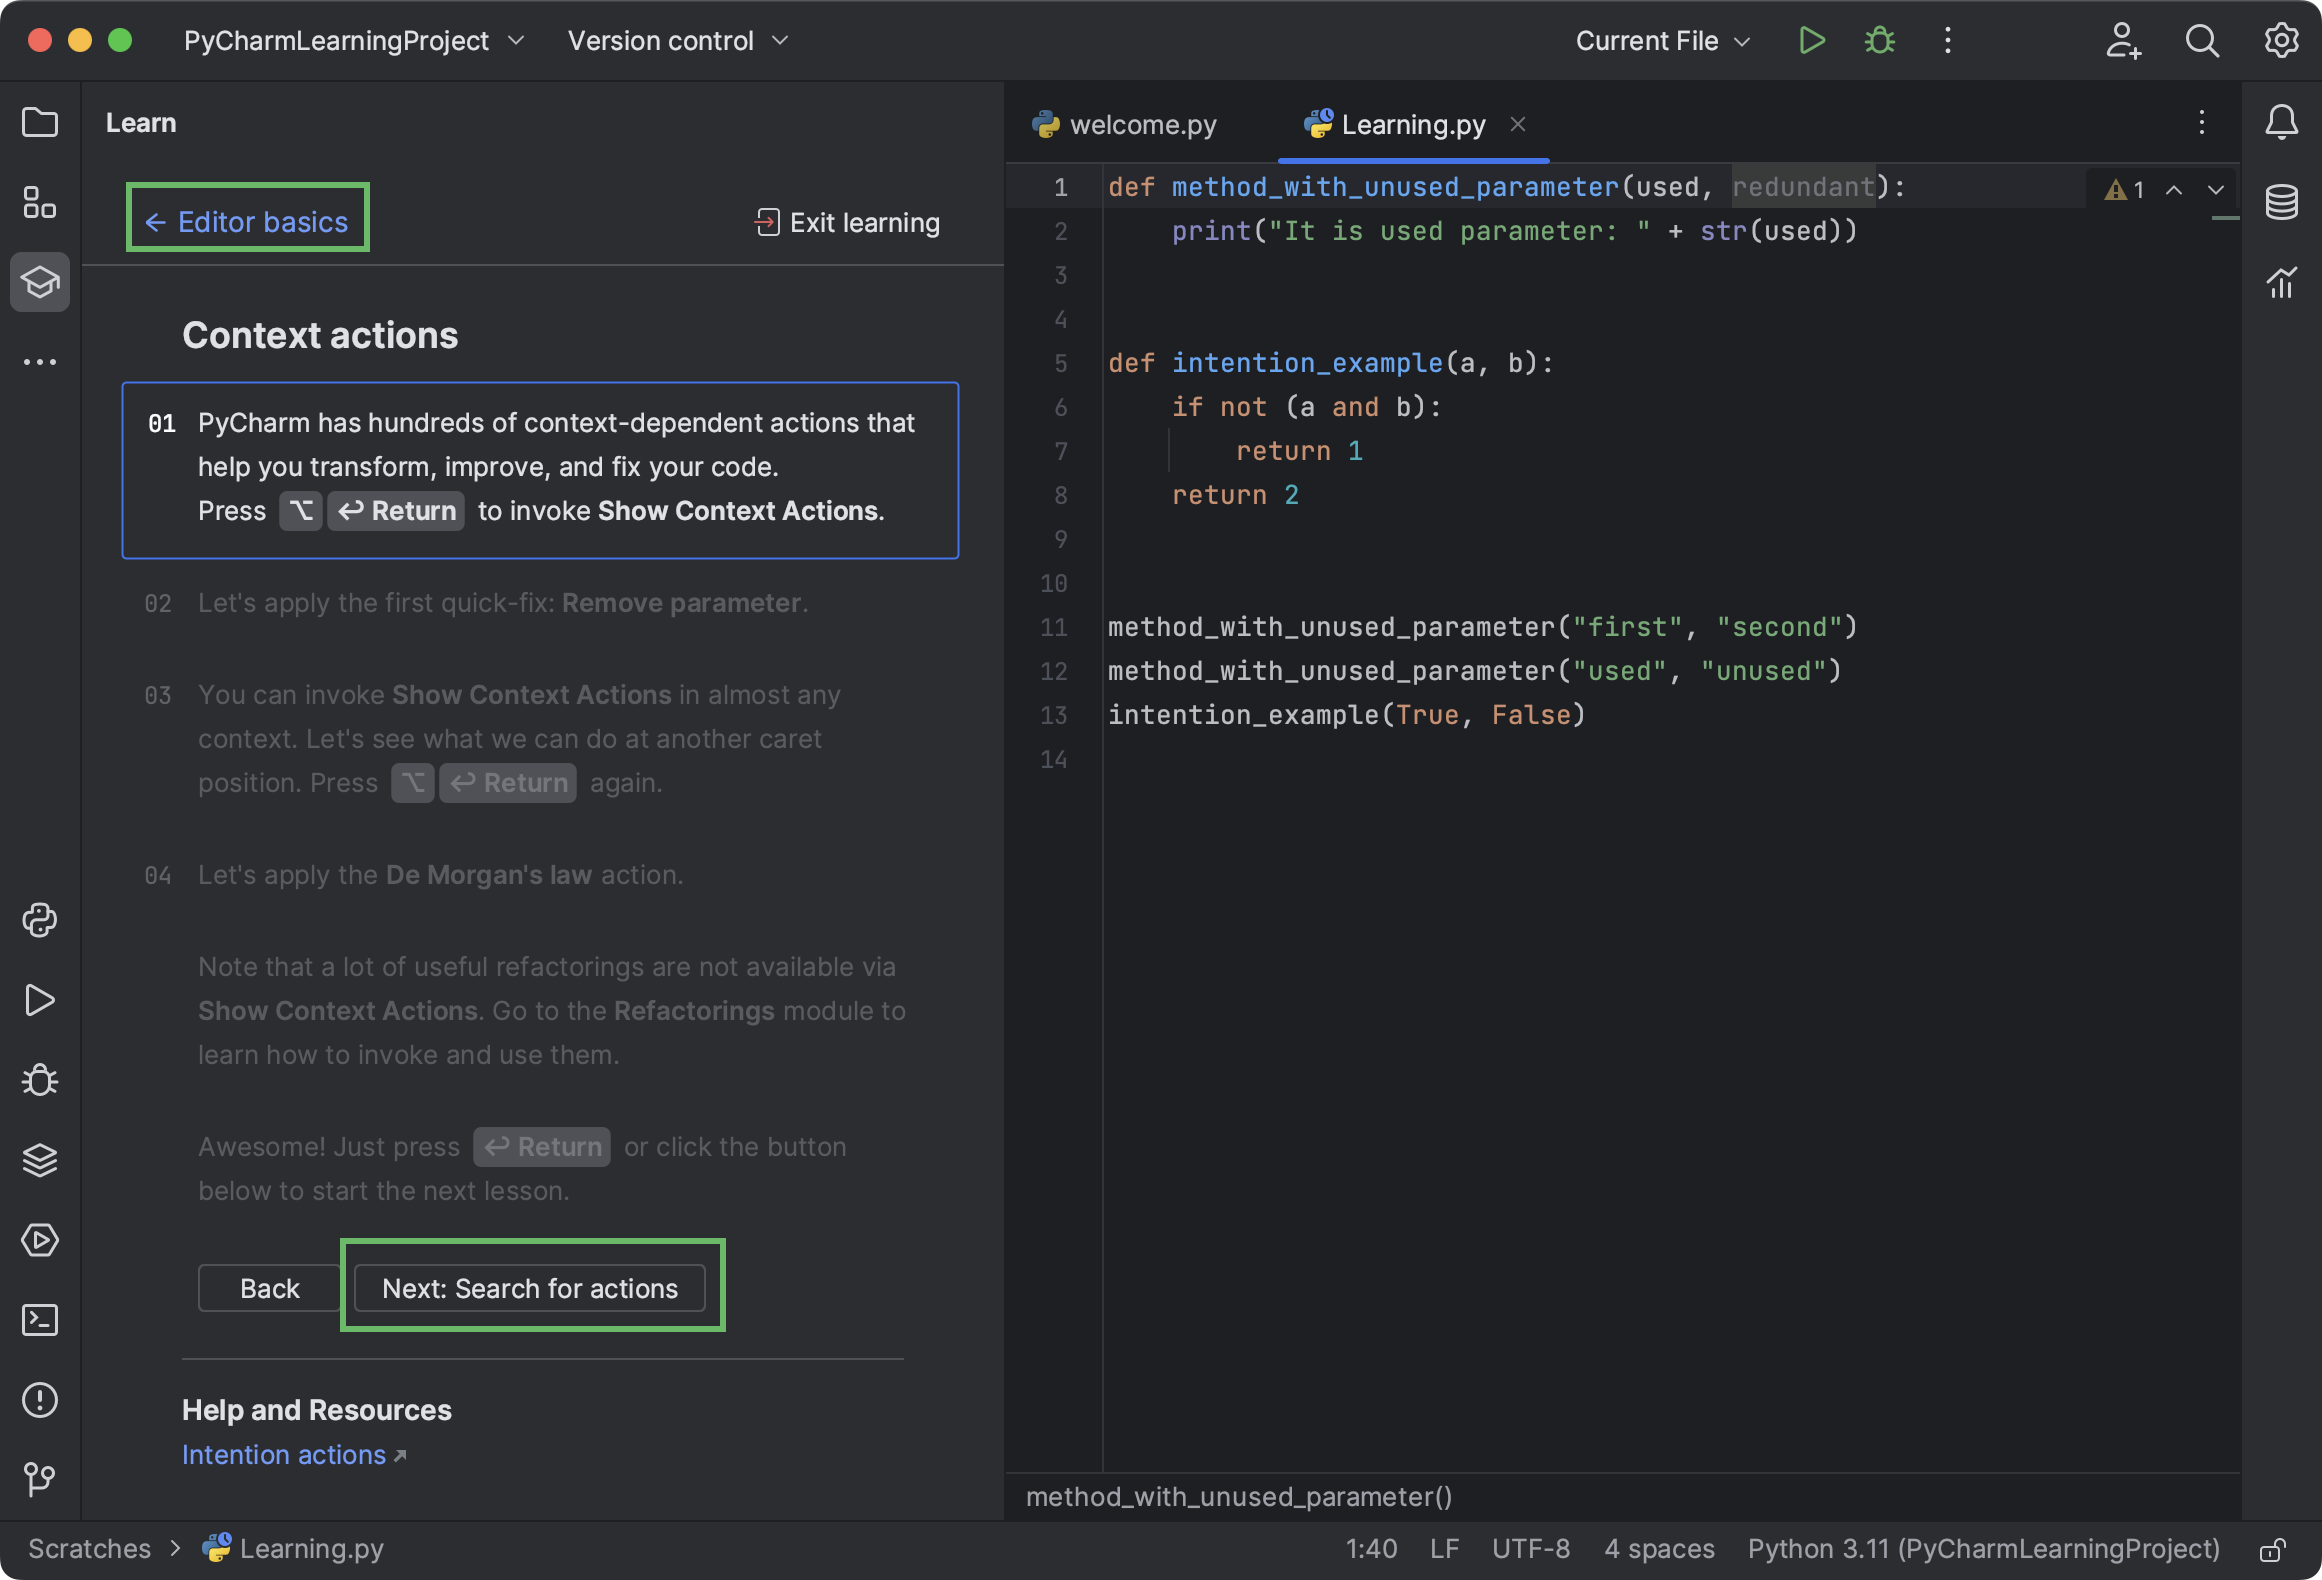The image size is (2322, 1580).
Task: Run the current file
Action: pos(1811,40)
